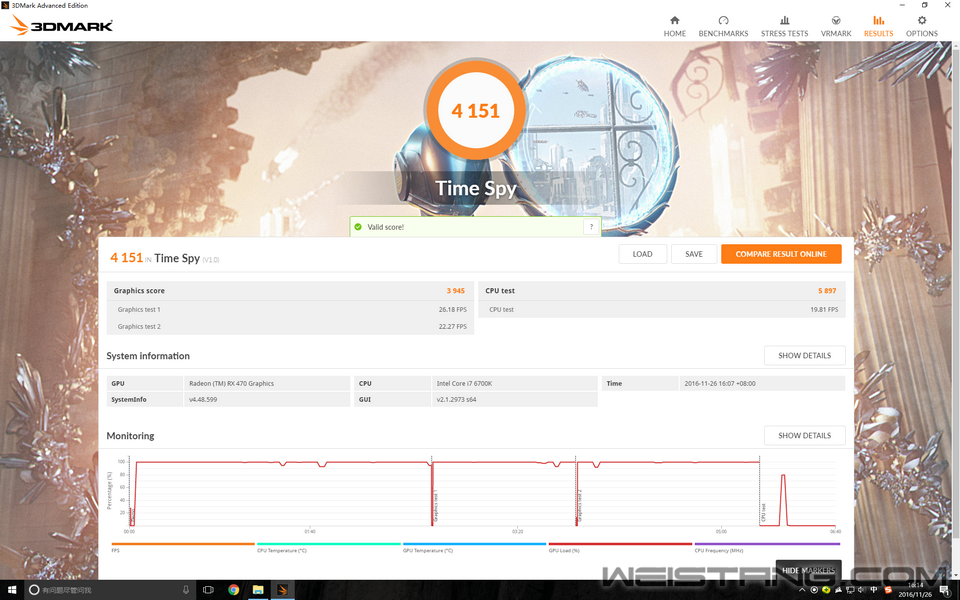
Task: Open the Benchmarks page
Action: (723, 26)
